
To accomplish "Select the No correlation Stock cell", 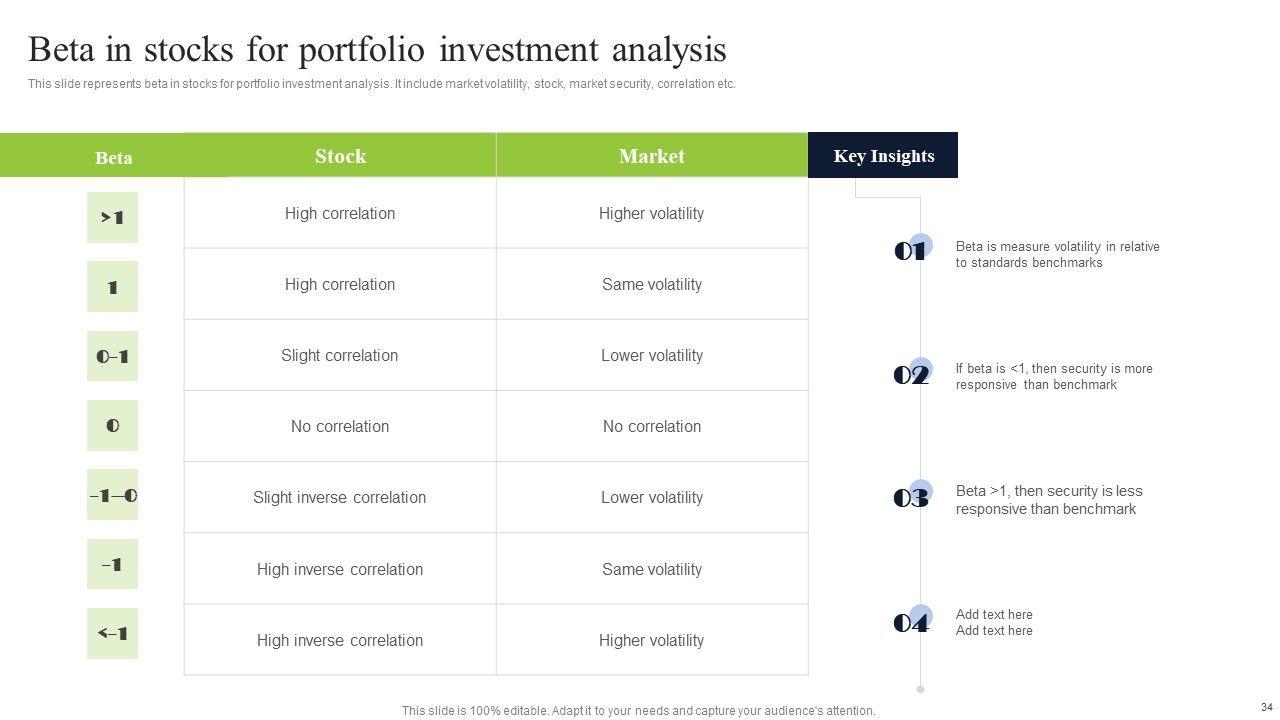I will tap(340, 426).
